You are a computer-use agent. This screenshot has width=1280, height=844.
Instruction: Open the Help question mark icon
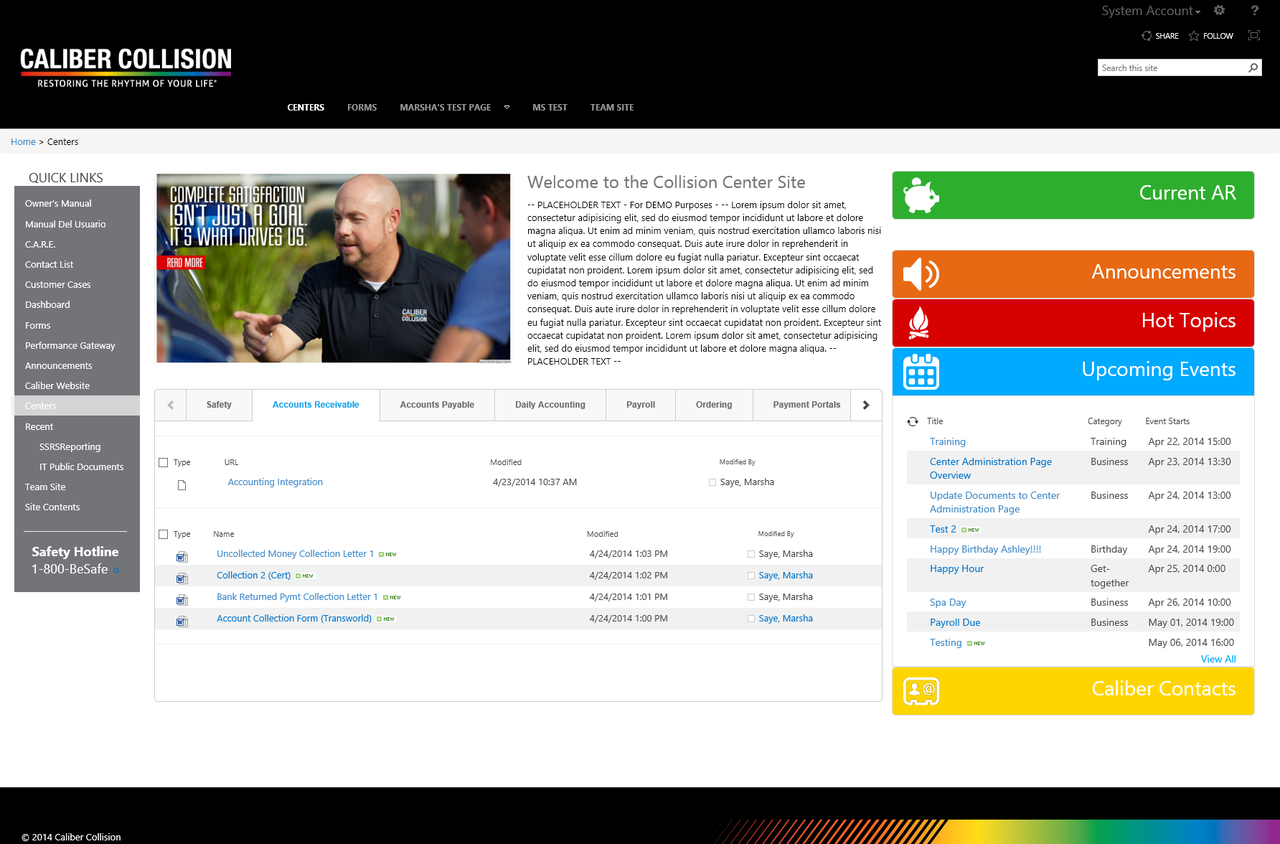[x=1255, y=11]
